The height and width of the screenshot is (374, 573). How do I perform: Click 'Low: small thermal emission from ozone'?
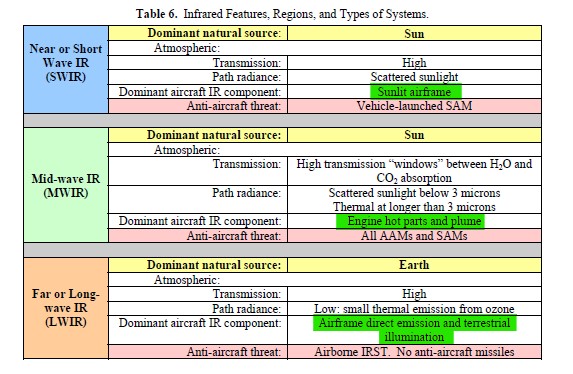[x=414, y=309]
